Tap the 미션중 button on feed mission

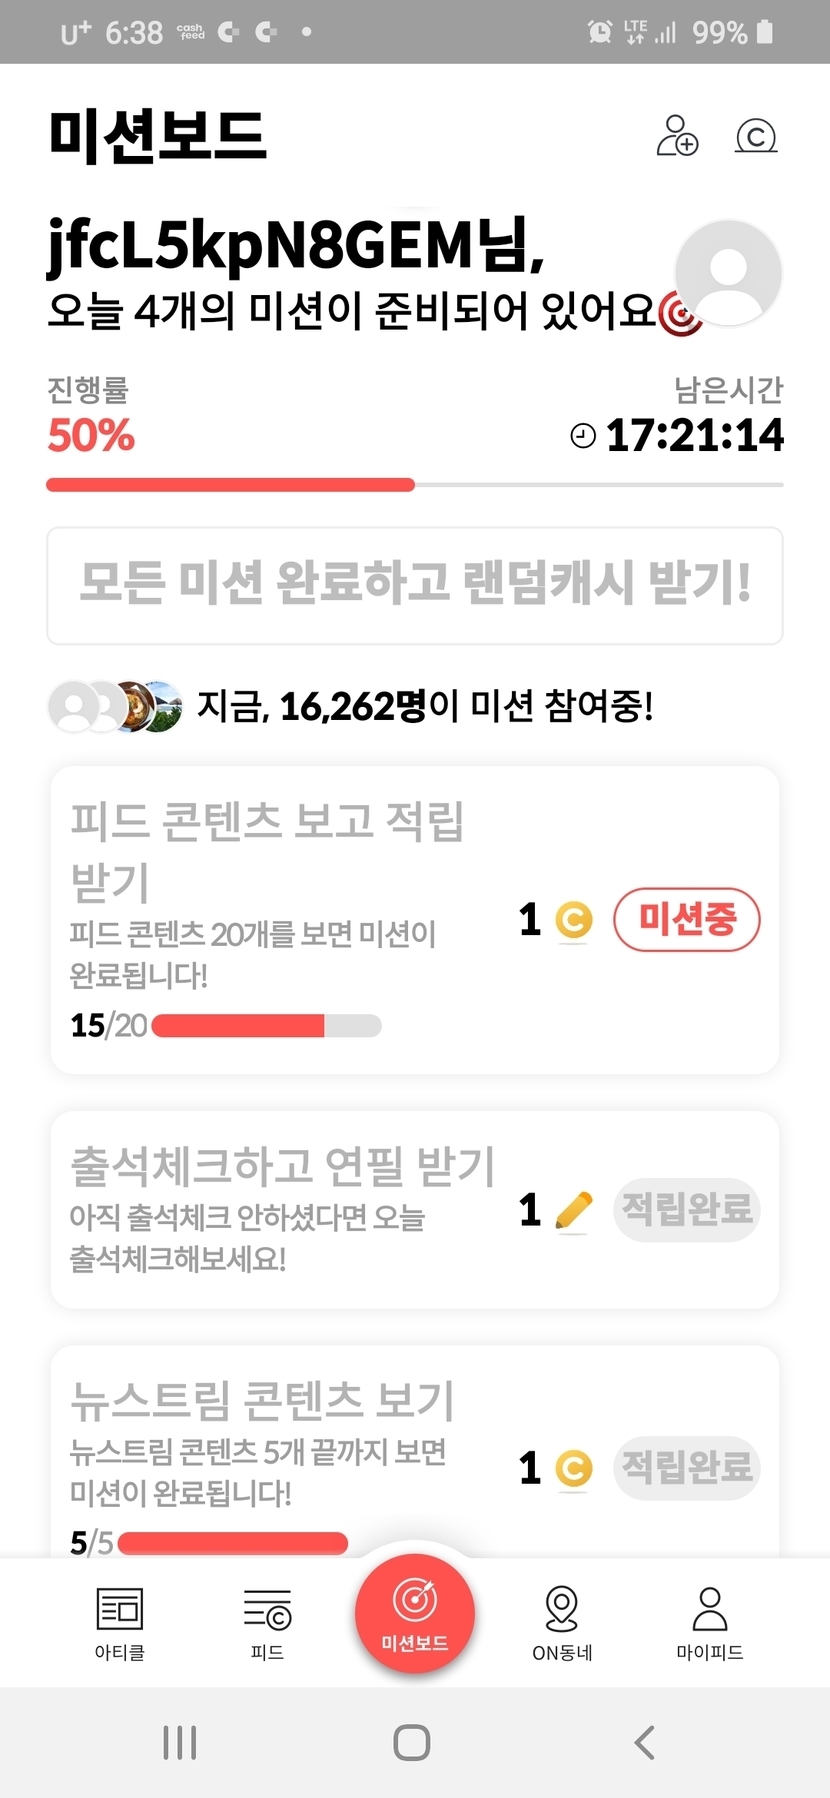pyautogui.click(x=686, y=919)
